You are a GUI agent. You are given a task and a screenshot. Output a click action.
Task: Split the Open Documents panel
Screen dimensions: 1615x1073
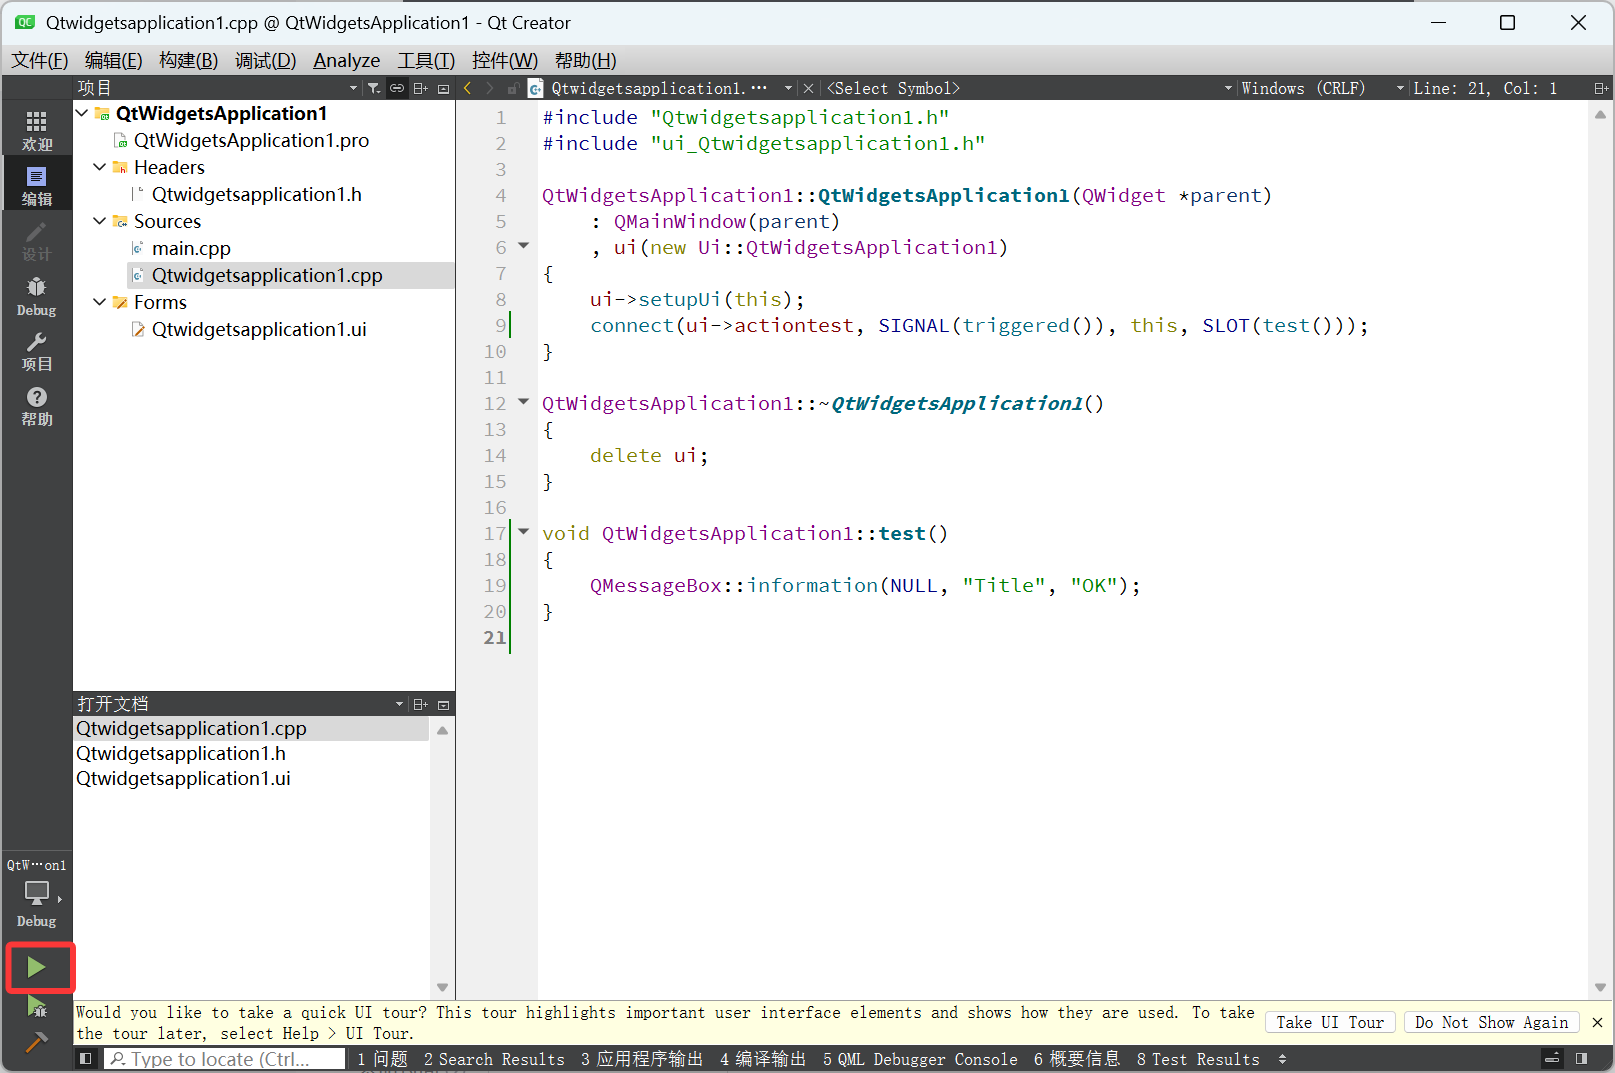[421, 704]
